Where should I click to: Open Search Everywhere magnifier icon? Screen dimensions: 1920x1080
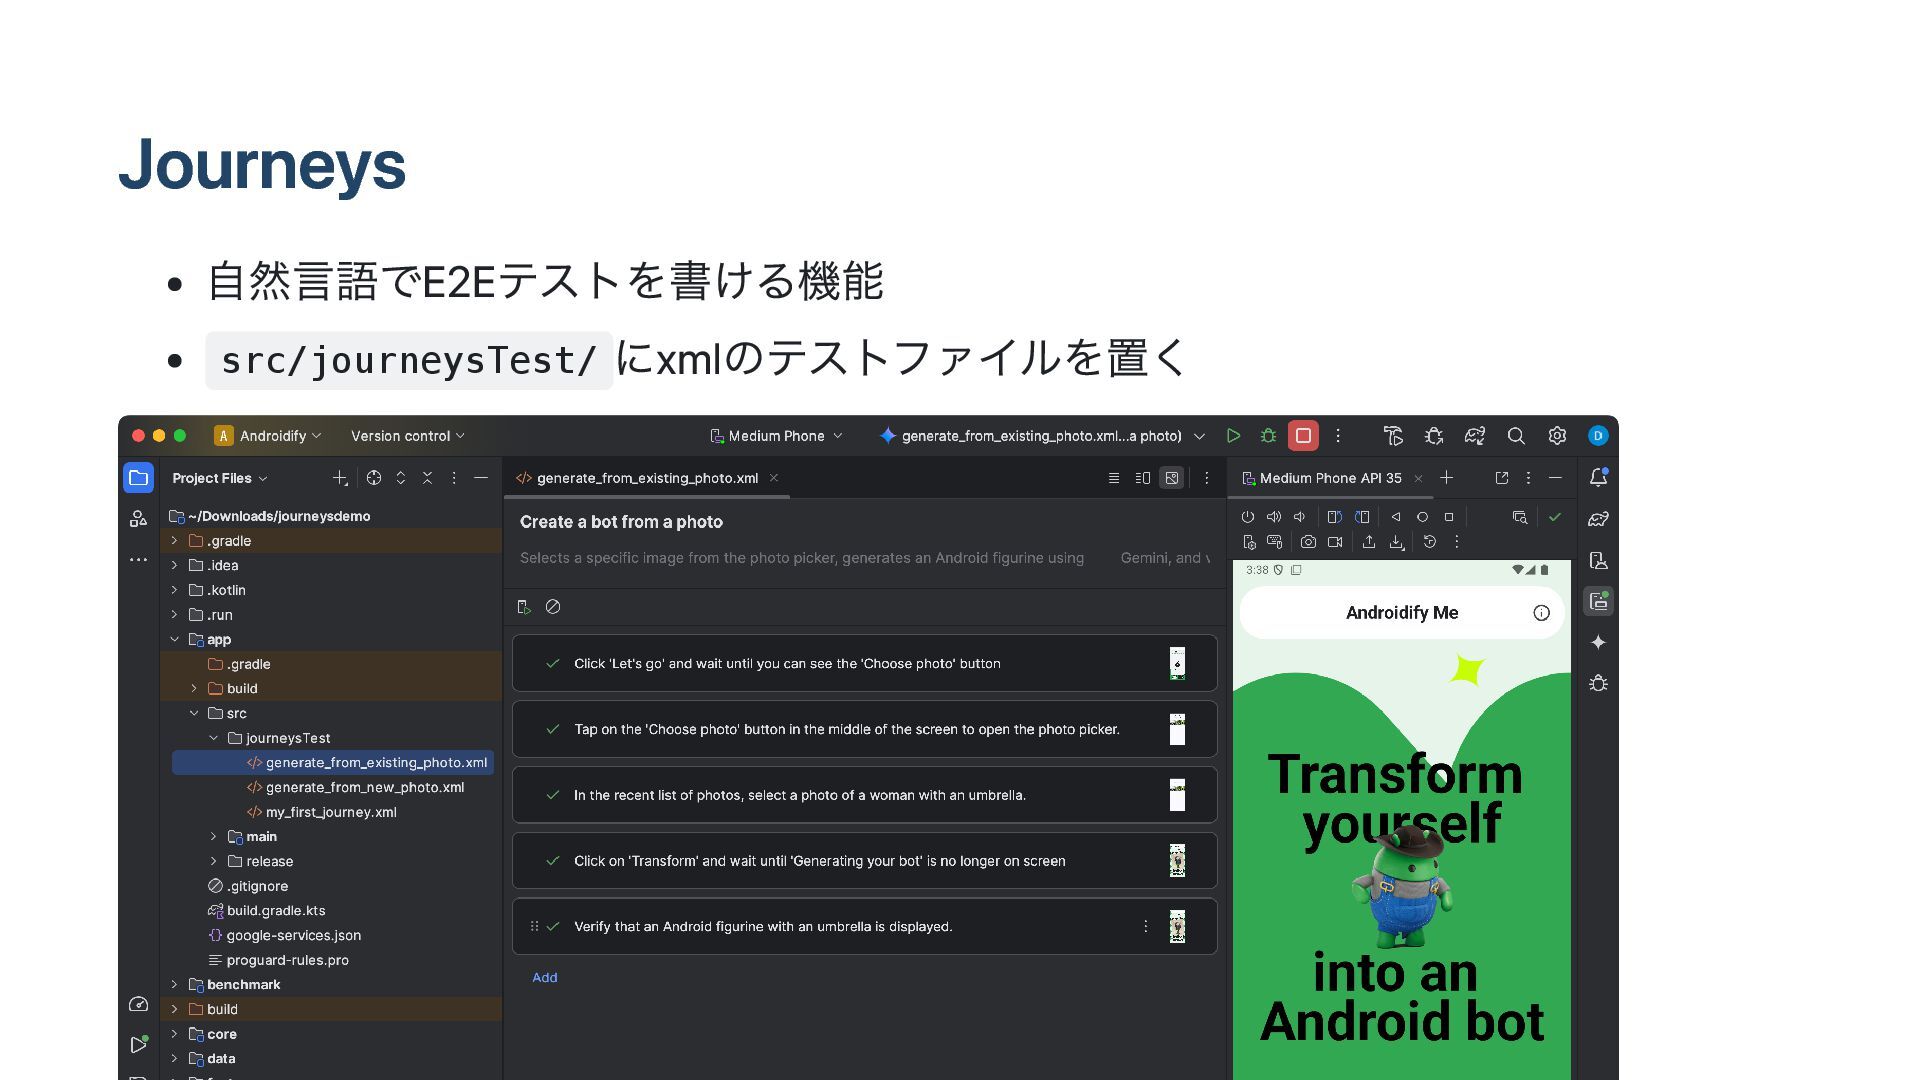coord(1516,436)
